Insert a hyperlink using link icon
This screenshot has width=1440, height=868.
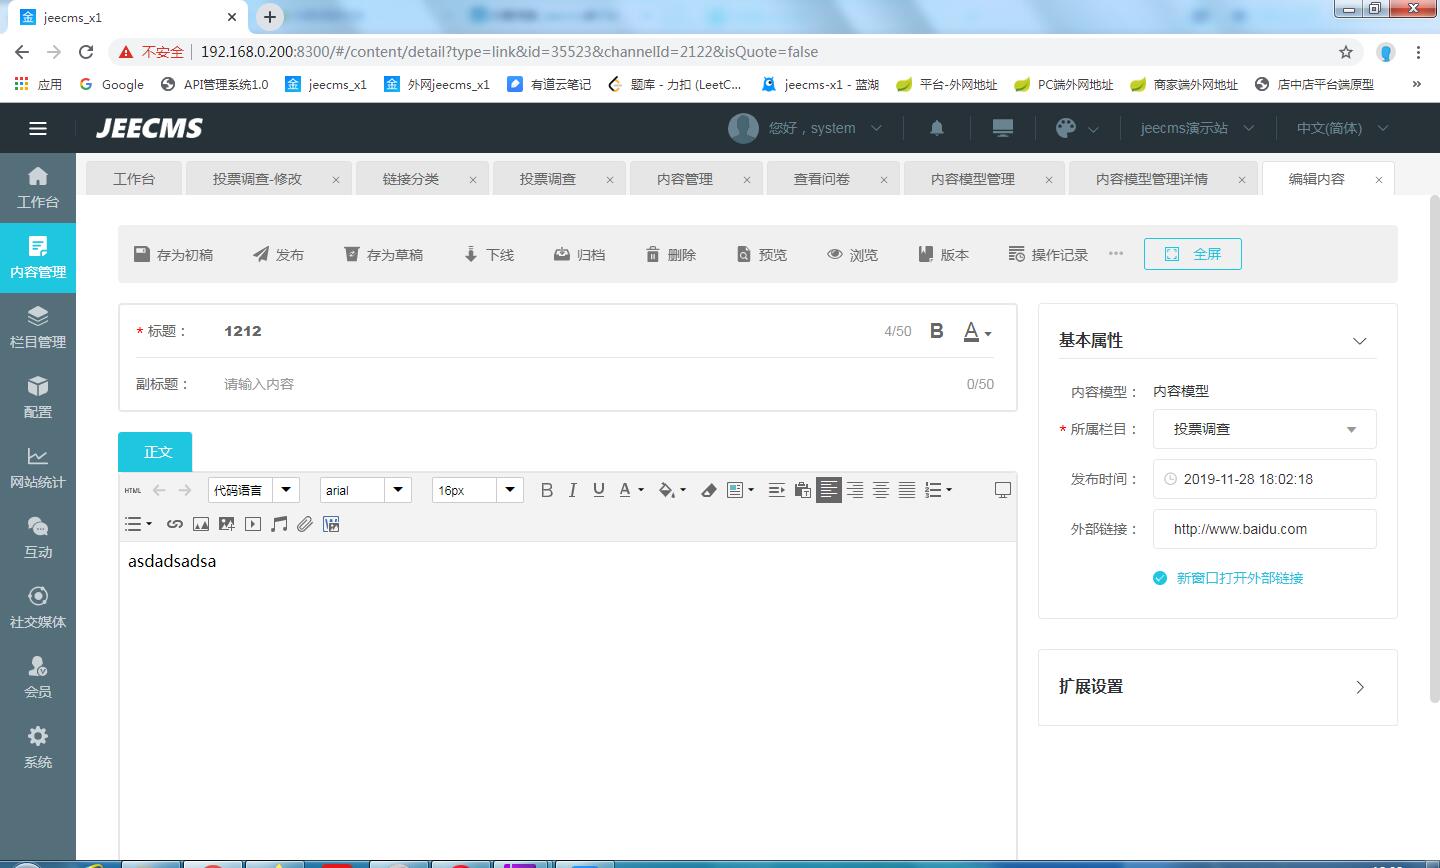click(175, 524)
